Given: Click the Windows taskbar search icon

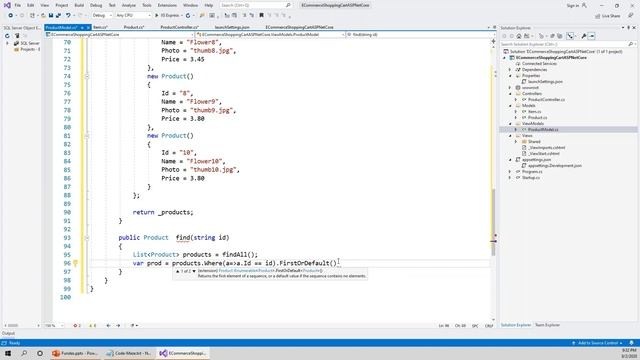Looking at the screenshot, I should pyautogui.click(x=24, y=353).
